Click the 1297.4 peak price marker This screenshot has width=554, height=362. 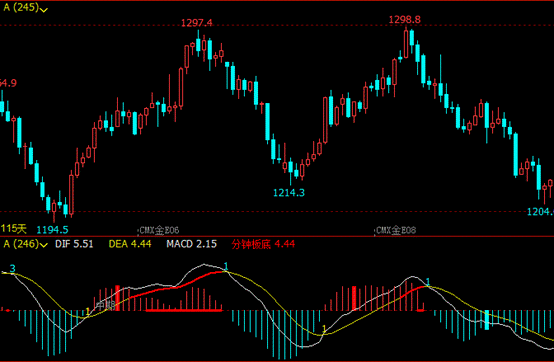point(197,23)
